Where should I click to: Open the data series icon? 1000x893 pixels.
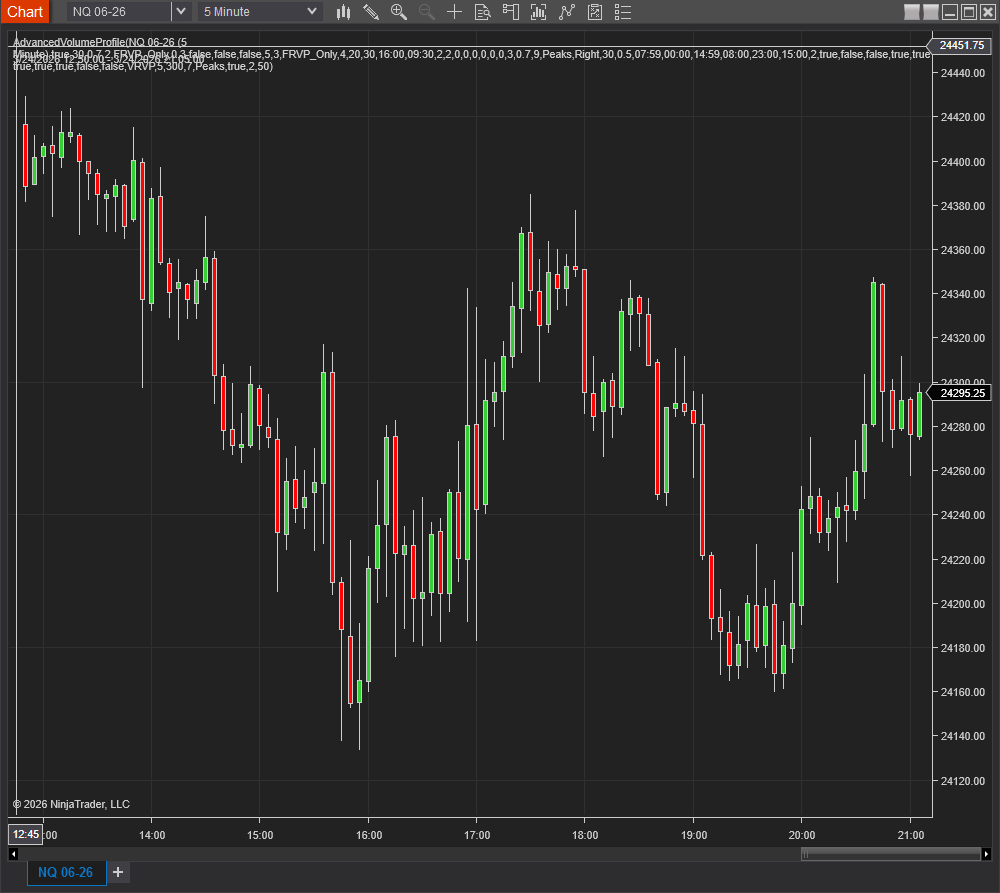538,11
